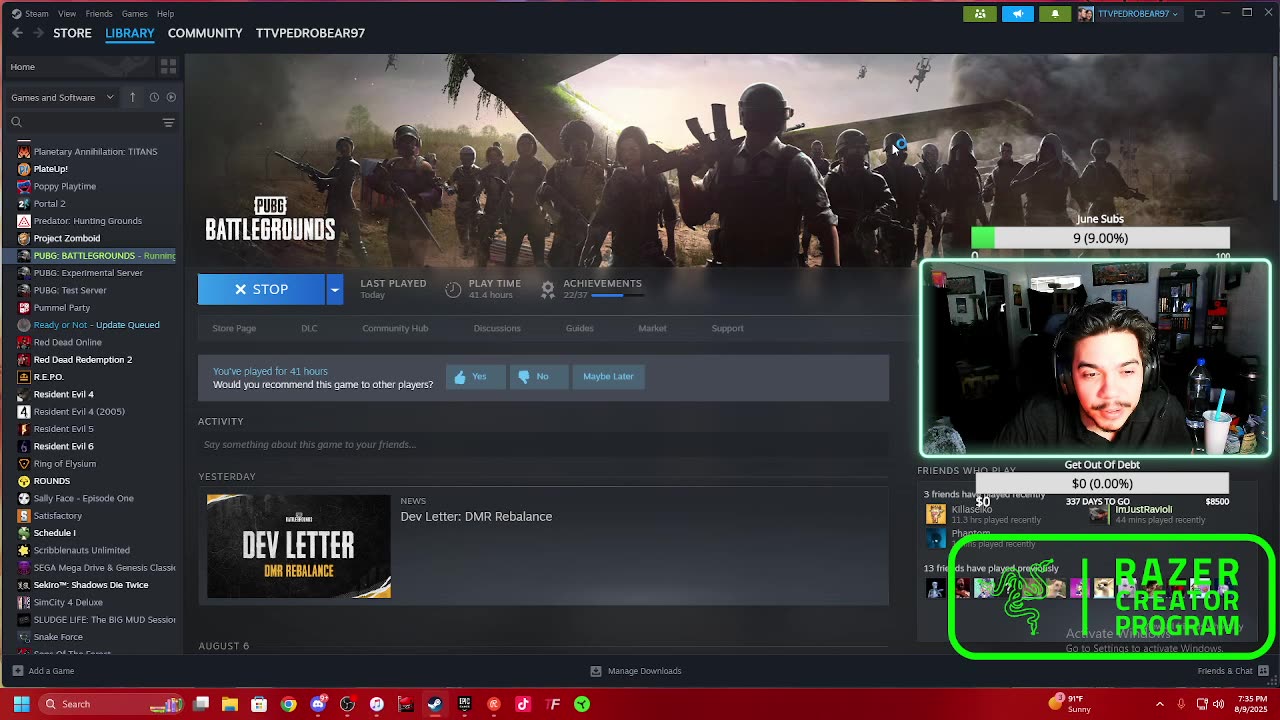The image size is (1280, 720).
Task: Open the Friends menu
Action: 99,14
